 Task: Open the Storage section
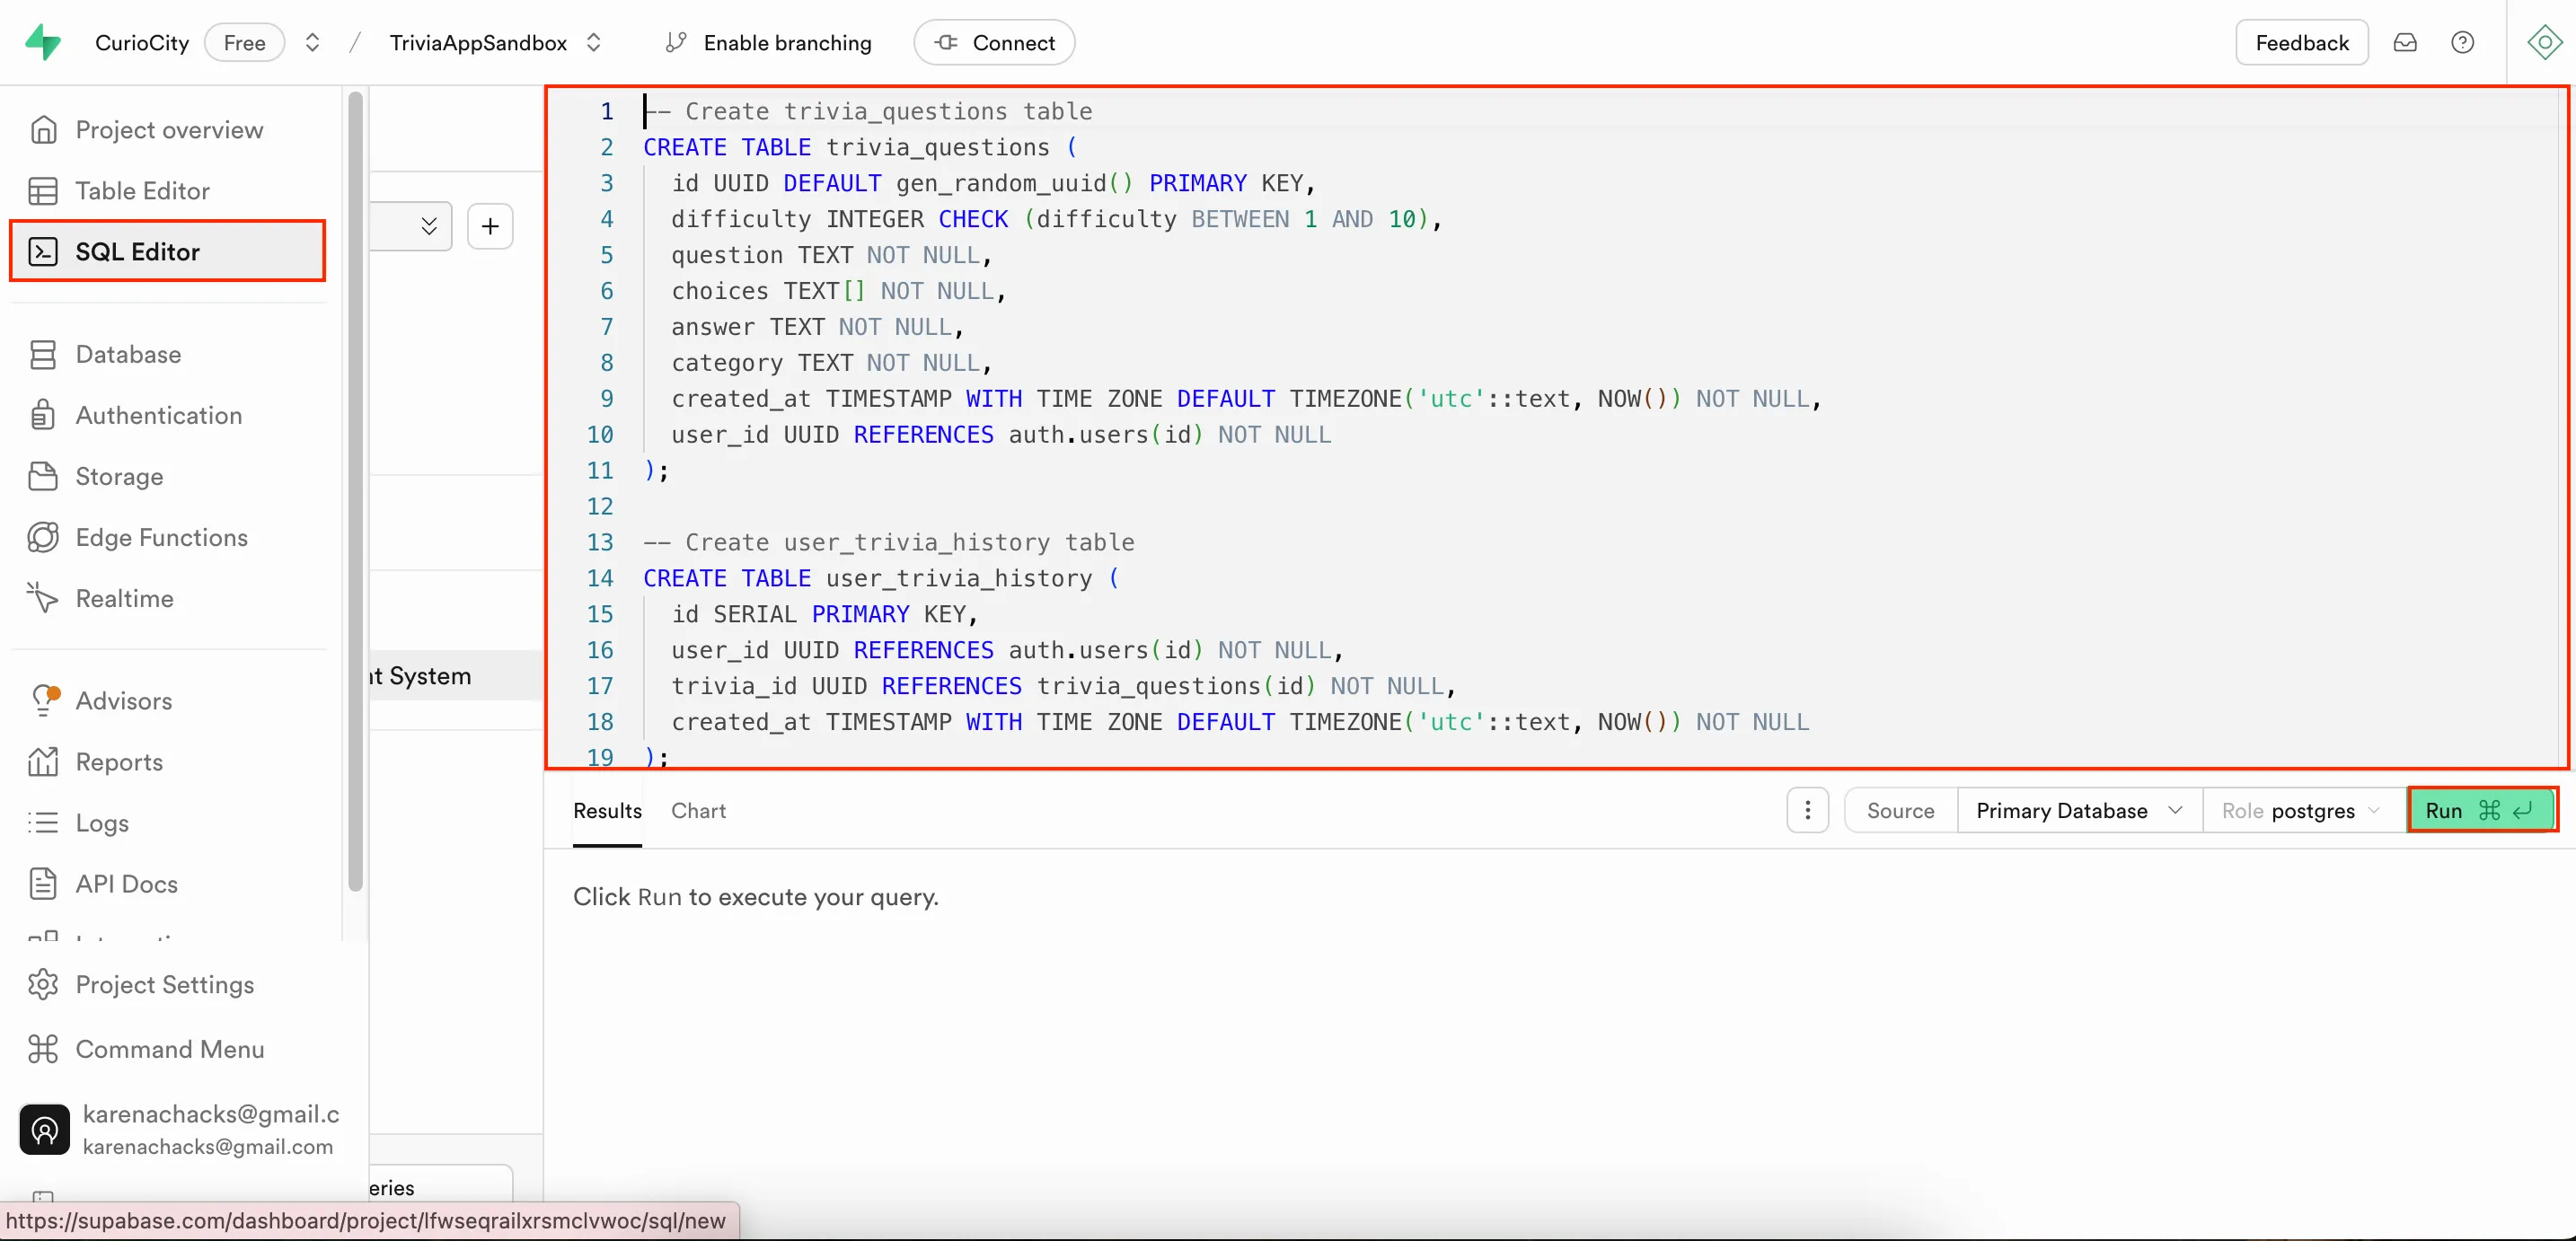119,477
